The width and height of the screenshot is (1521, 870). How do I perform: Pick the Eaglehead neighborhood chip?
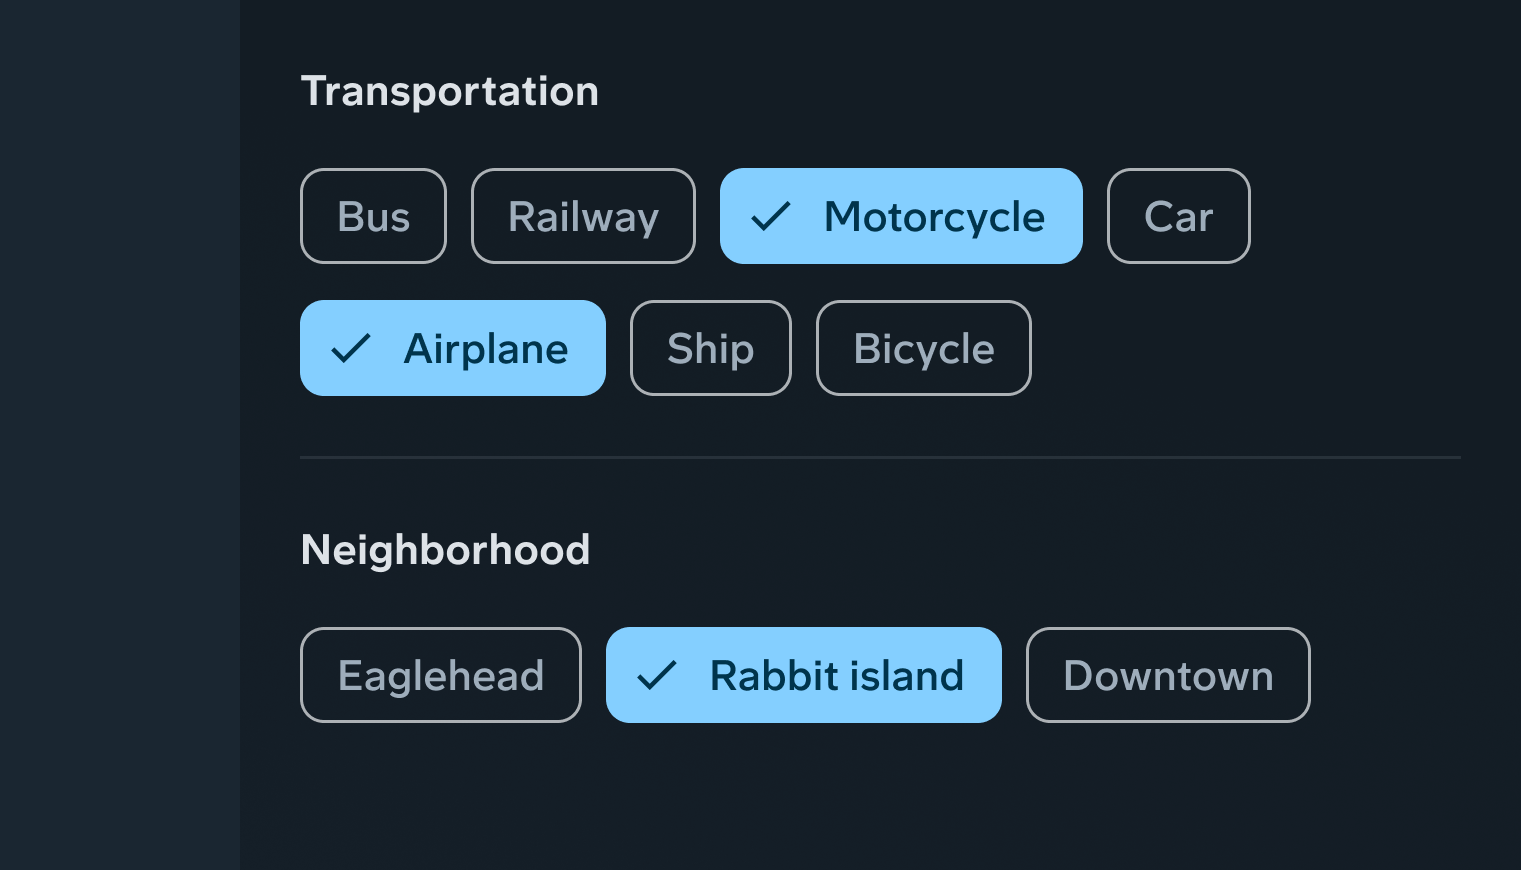pyautogui.click(x=440, y=676)
